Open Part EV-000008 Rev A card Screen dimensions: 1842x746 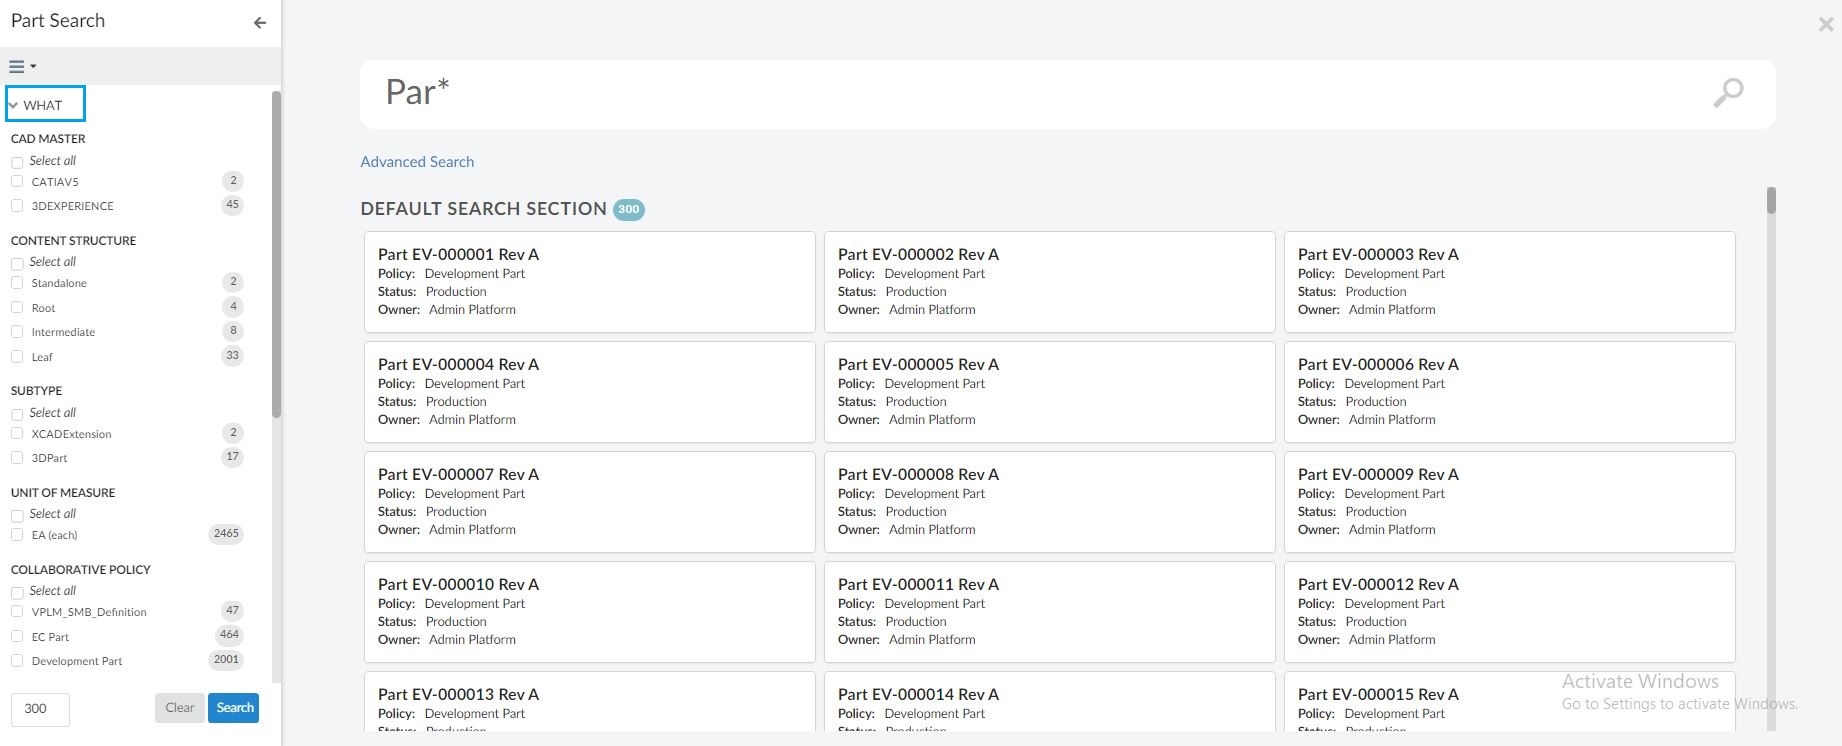[918, 475]
